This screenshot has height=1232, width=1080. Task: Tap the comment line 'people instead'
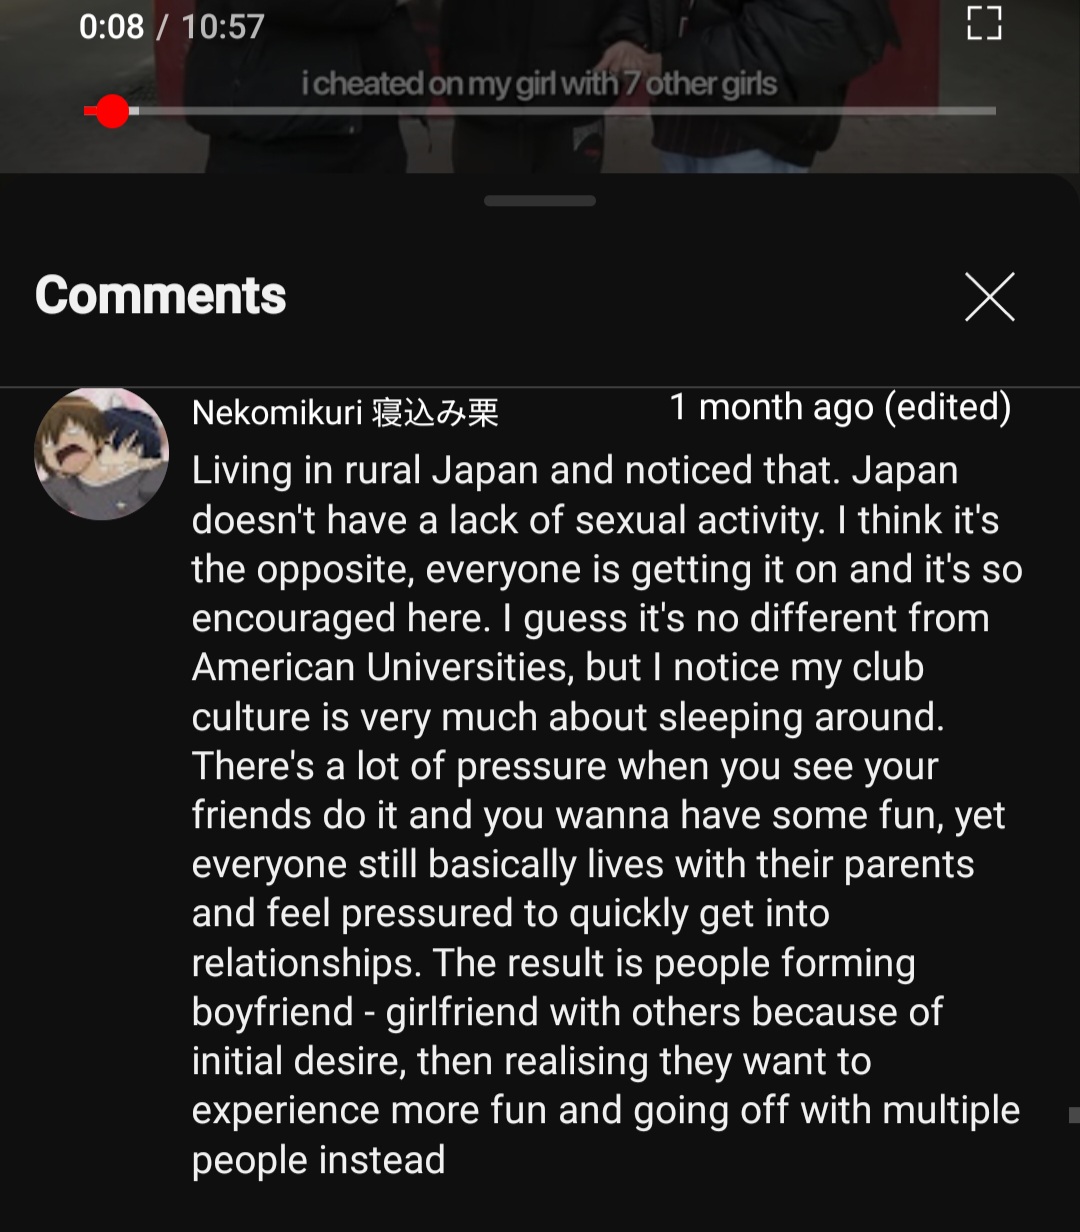tap(319, 1160)
